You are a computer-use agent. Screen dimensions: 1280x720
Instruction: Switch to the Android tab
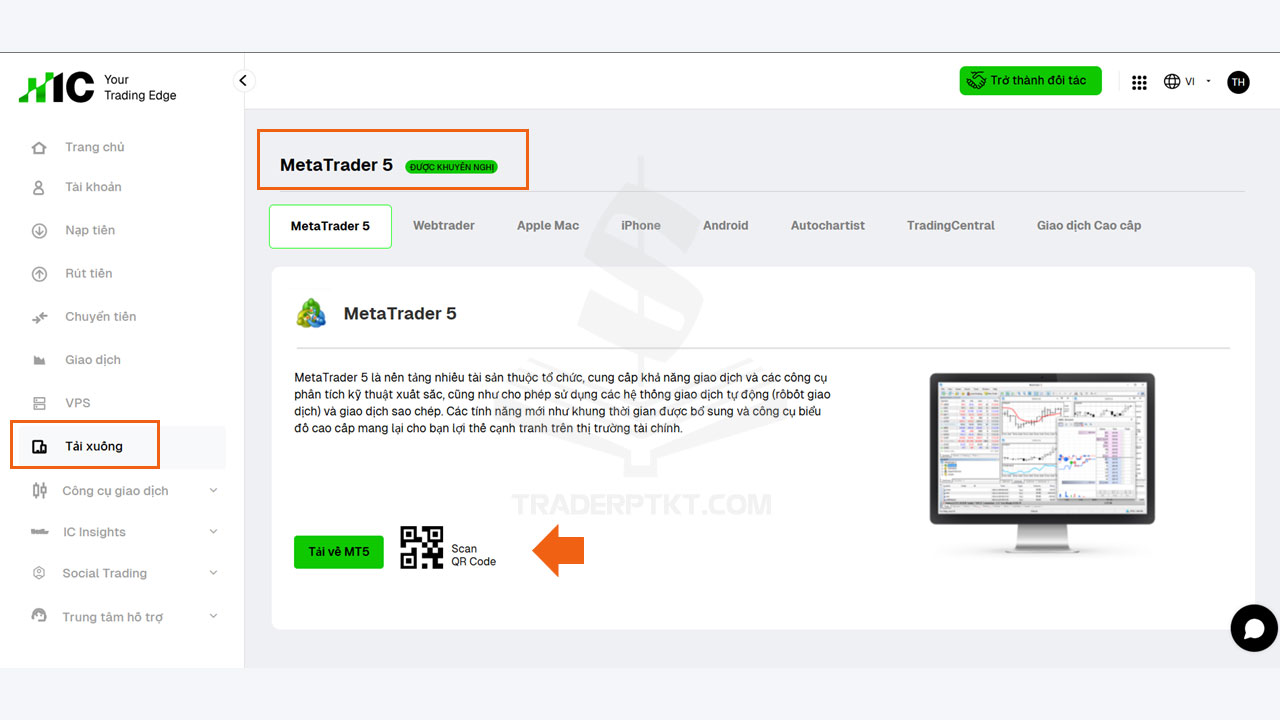725,226
